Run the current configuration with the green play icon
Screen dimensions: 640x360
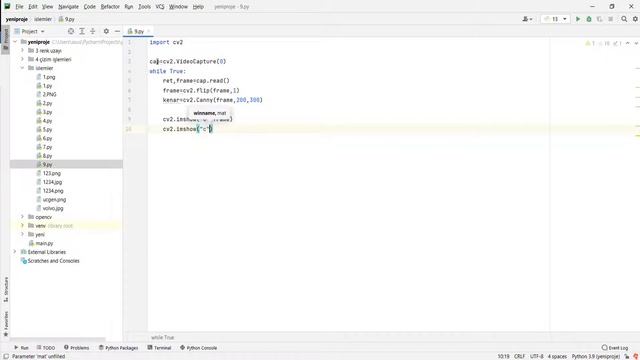pyautogui.click(x=578, y=19)
